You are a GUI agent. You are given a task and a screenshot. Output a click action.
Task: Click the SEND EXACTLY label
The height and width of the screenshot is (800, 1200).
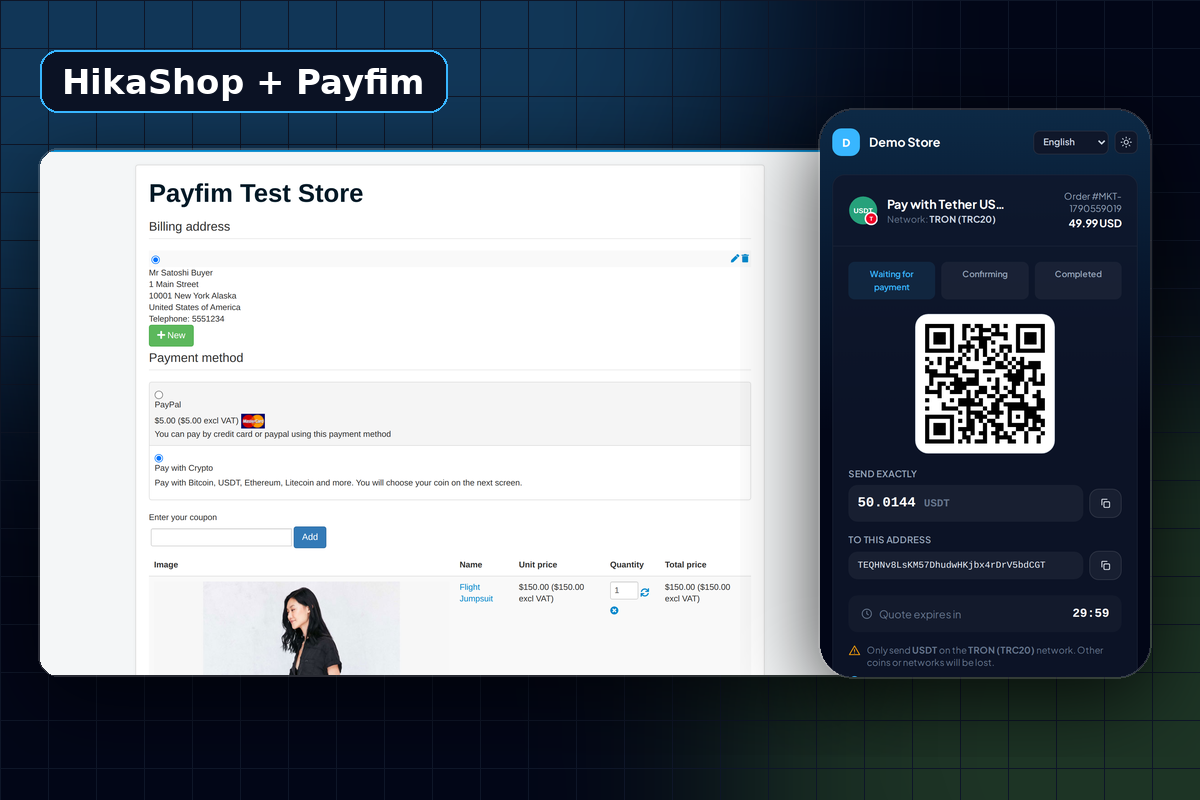click(x=882, y=474)
